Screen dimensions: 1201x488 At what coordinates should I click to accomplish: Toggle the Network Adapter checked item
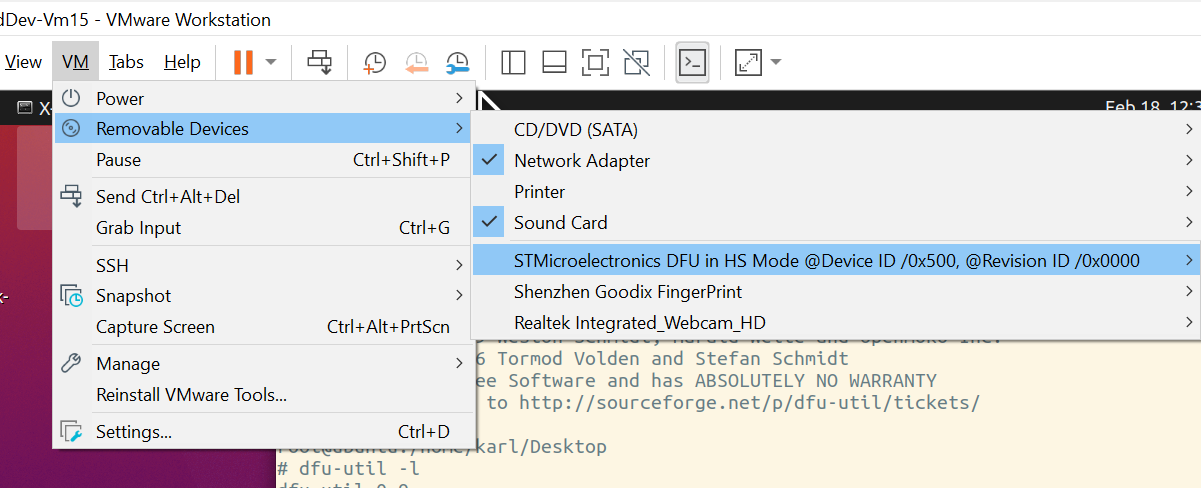click(x=836, y=161)
